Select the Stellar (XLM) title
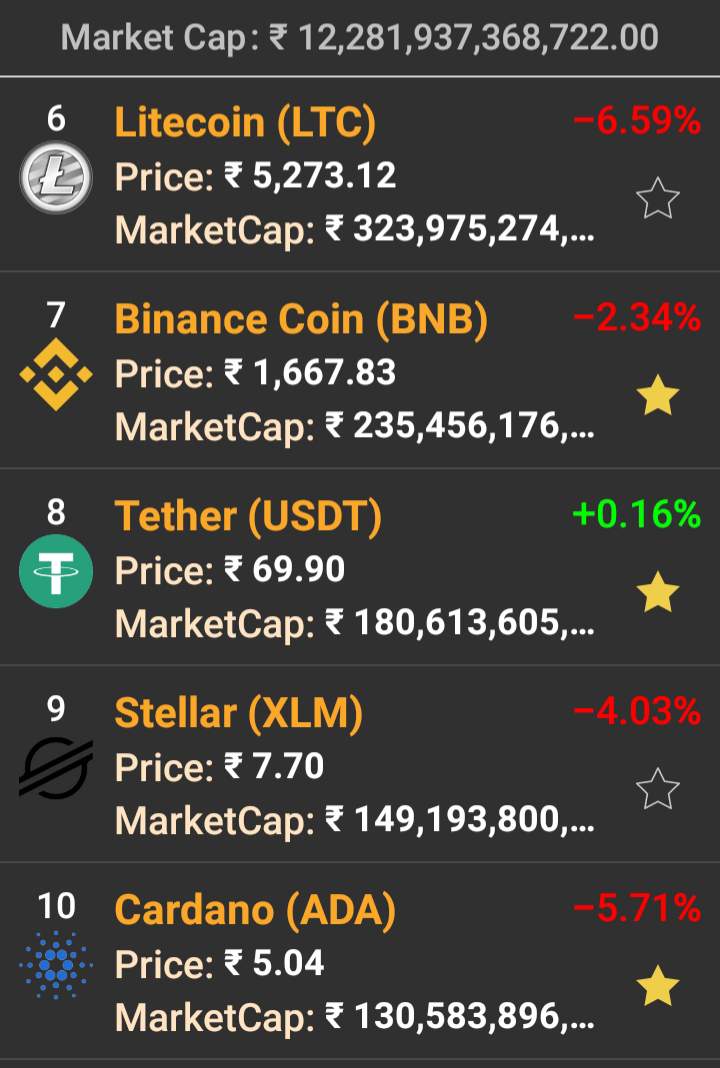Image resolution: width=720 pixels, height=1068 pixels. tap(238, 713)
